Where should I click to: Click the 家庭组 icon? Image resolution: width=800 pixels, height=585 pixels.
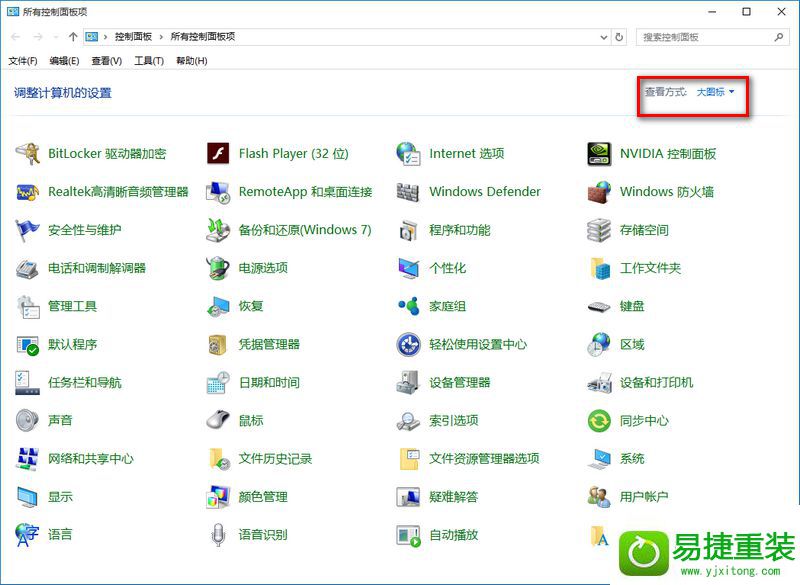(408, 307)
